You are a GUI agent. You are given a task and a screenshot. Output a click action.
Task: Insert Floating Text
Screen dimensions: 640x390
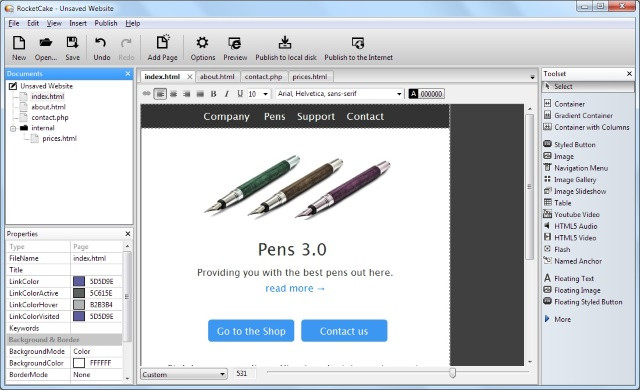(569, 278)
